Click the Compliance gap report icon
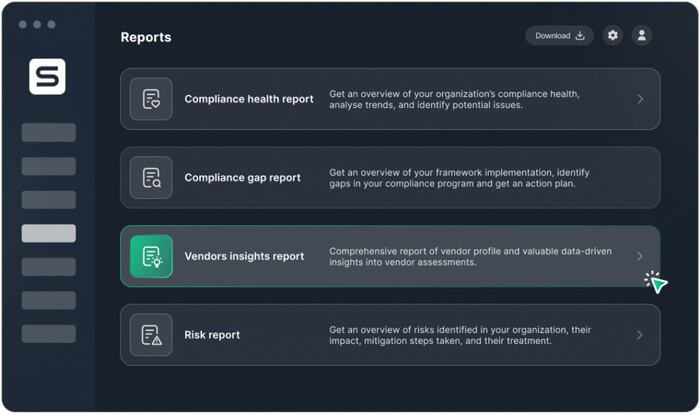700x415 pixels. pos(151,178)
